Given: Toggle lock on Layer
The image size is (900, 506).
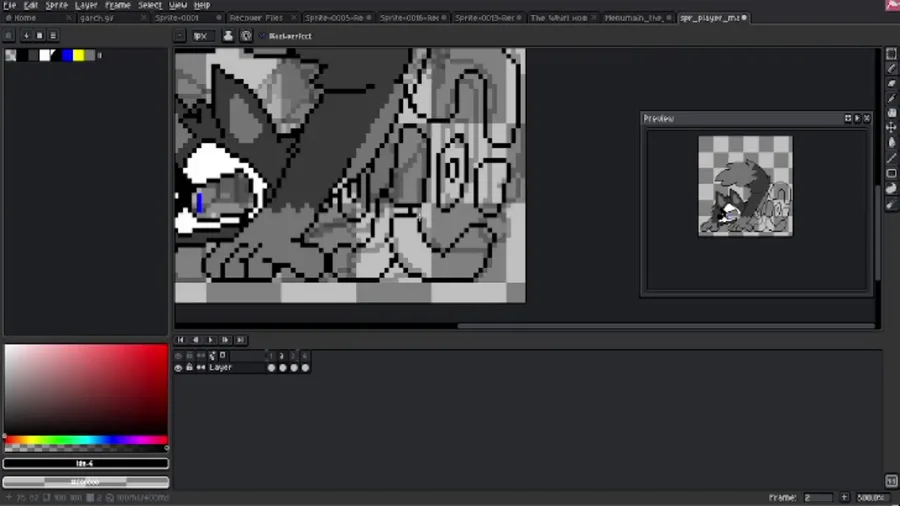Looking at the screenshot, I should point(189,368).
